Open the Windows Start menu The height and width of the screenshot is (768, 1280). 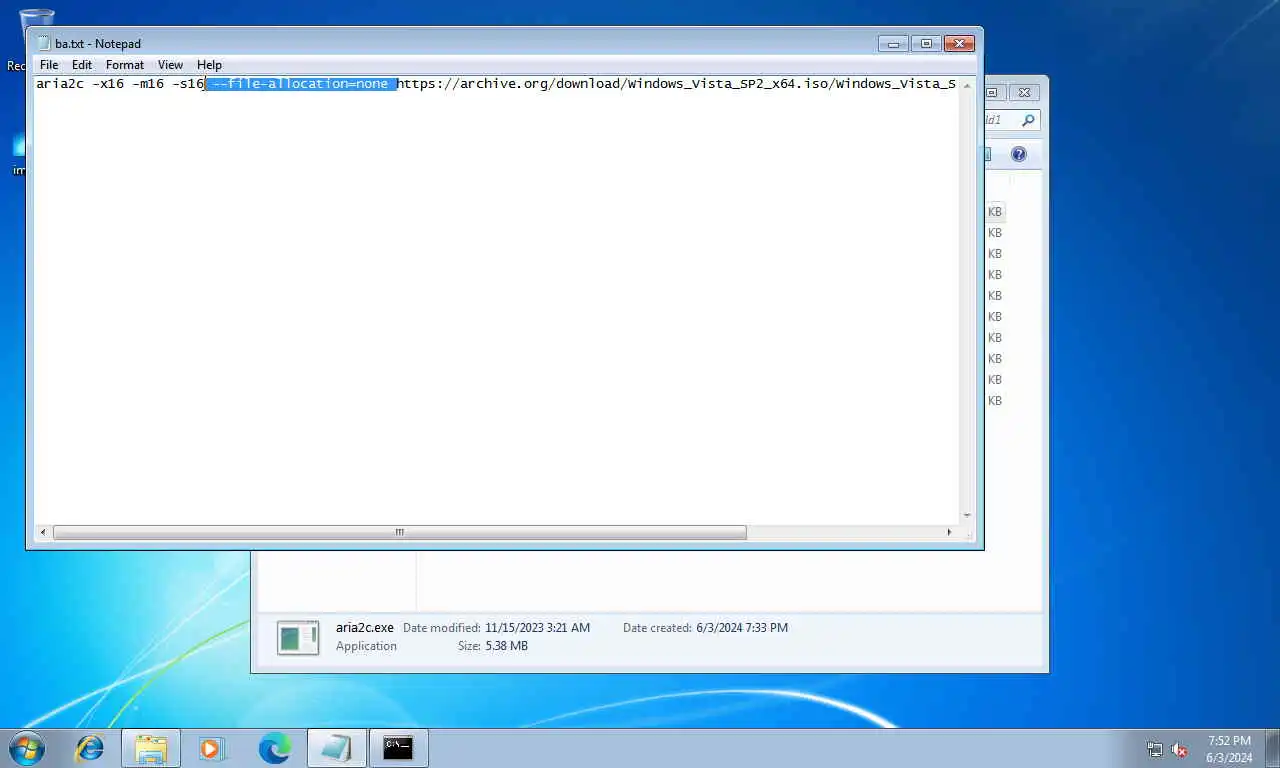tap(26, 748)
